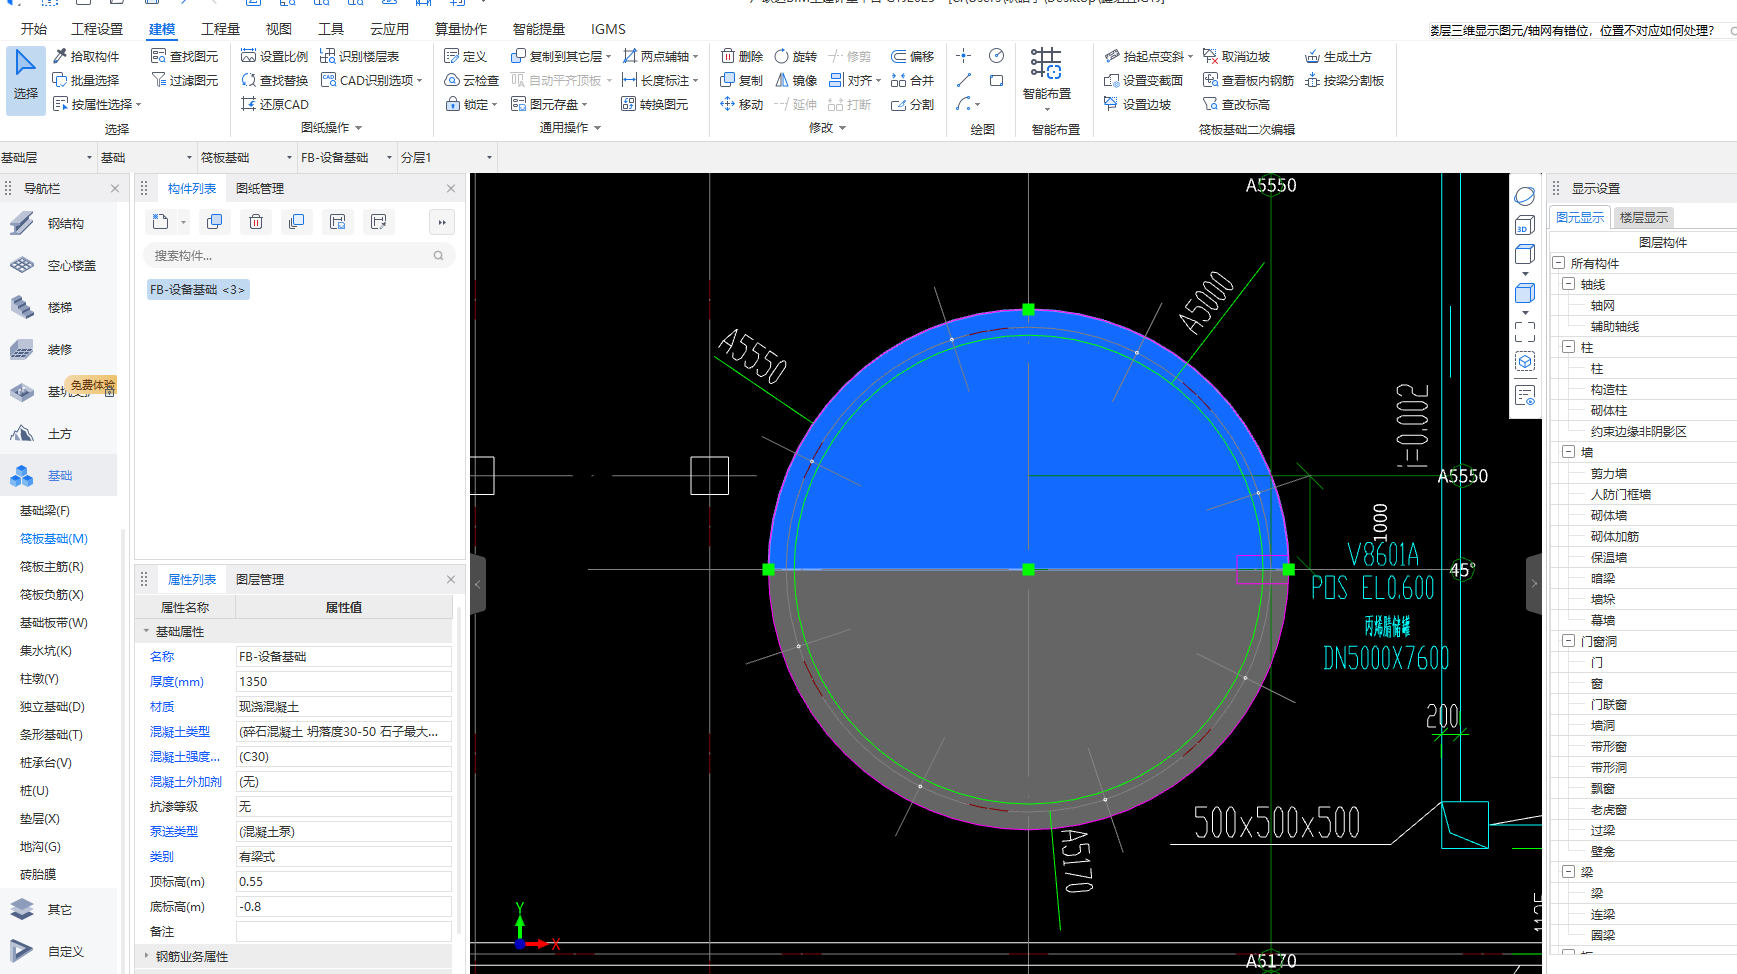Select the 旋转 rotate tool

point(796,56)
